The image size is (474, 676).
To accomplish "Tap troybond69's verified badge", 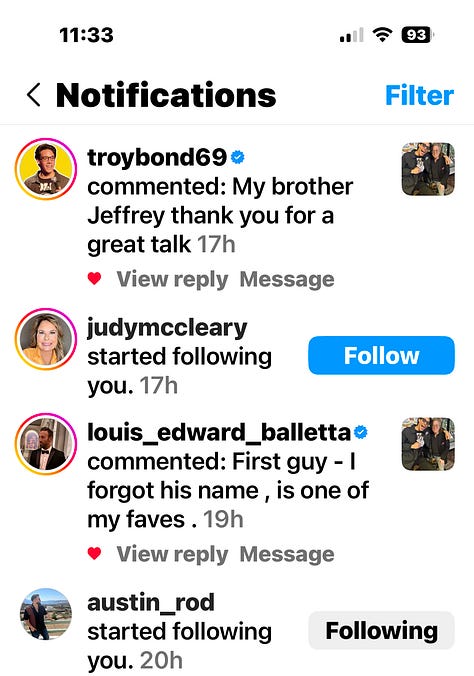I will coord(238,157).
